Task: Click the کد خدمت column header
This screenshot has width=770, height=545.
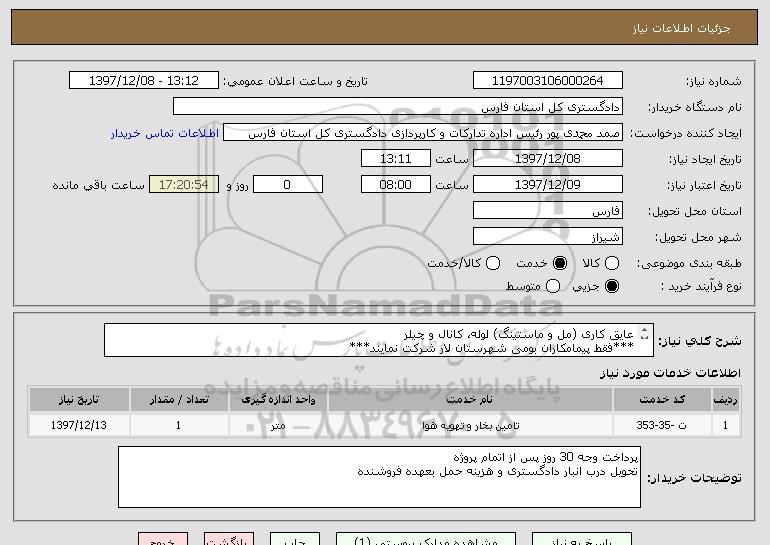Action: [662, 400]
